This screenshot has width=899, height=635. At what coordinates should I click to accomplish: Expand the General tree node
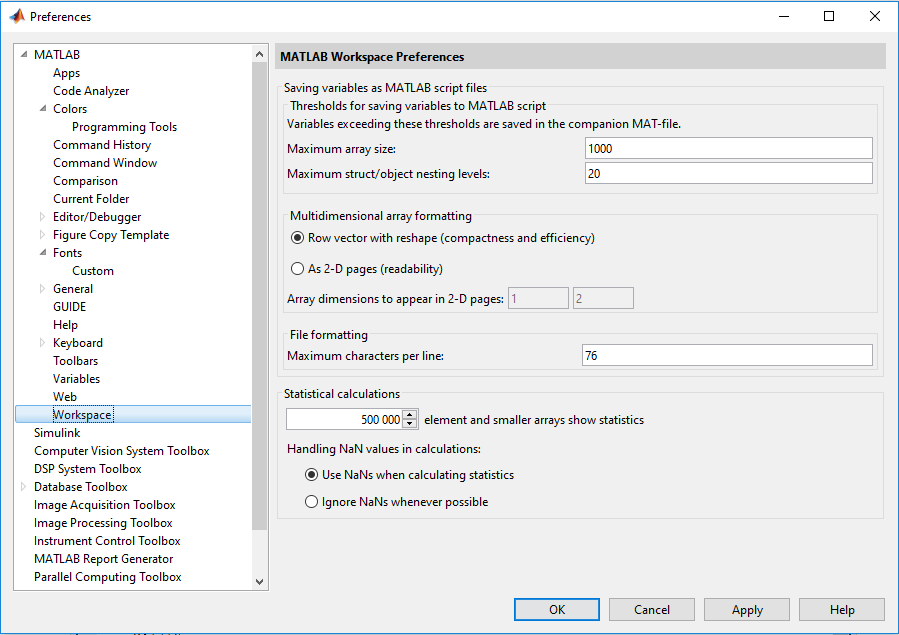pos(42,289)
